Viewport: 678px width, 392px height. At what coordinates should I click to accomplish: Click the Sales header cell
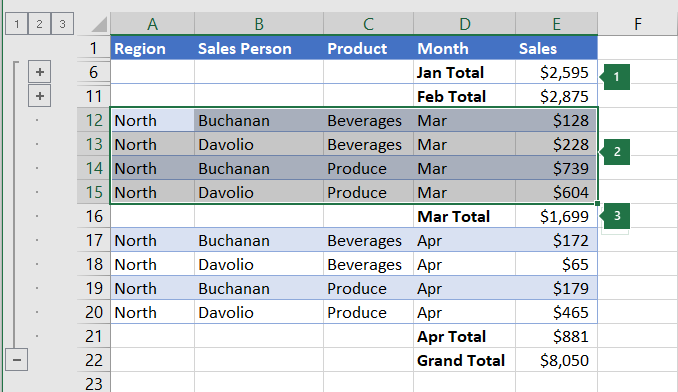click(556, 48)
